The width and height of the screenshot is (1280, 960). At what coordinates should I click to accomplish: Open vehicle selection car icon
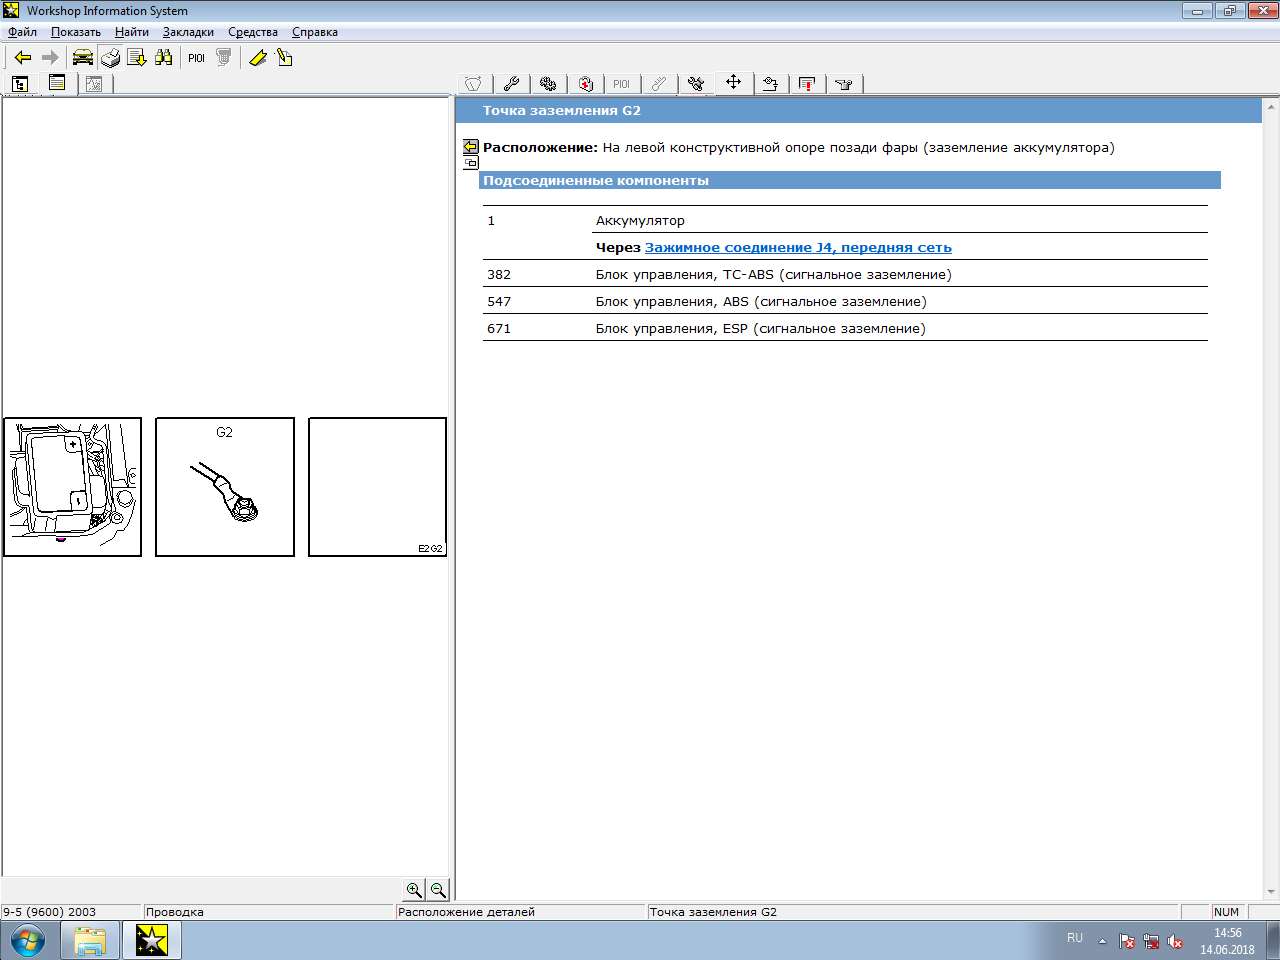click(83, 58)
